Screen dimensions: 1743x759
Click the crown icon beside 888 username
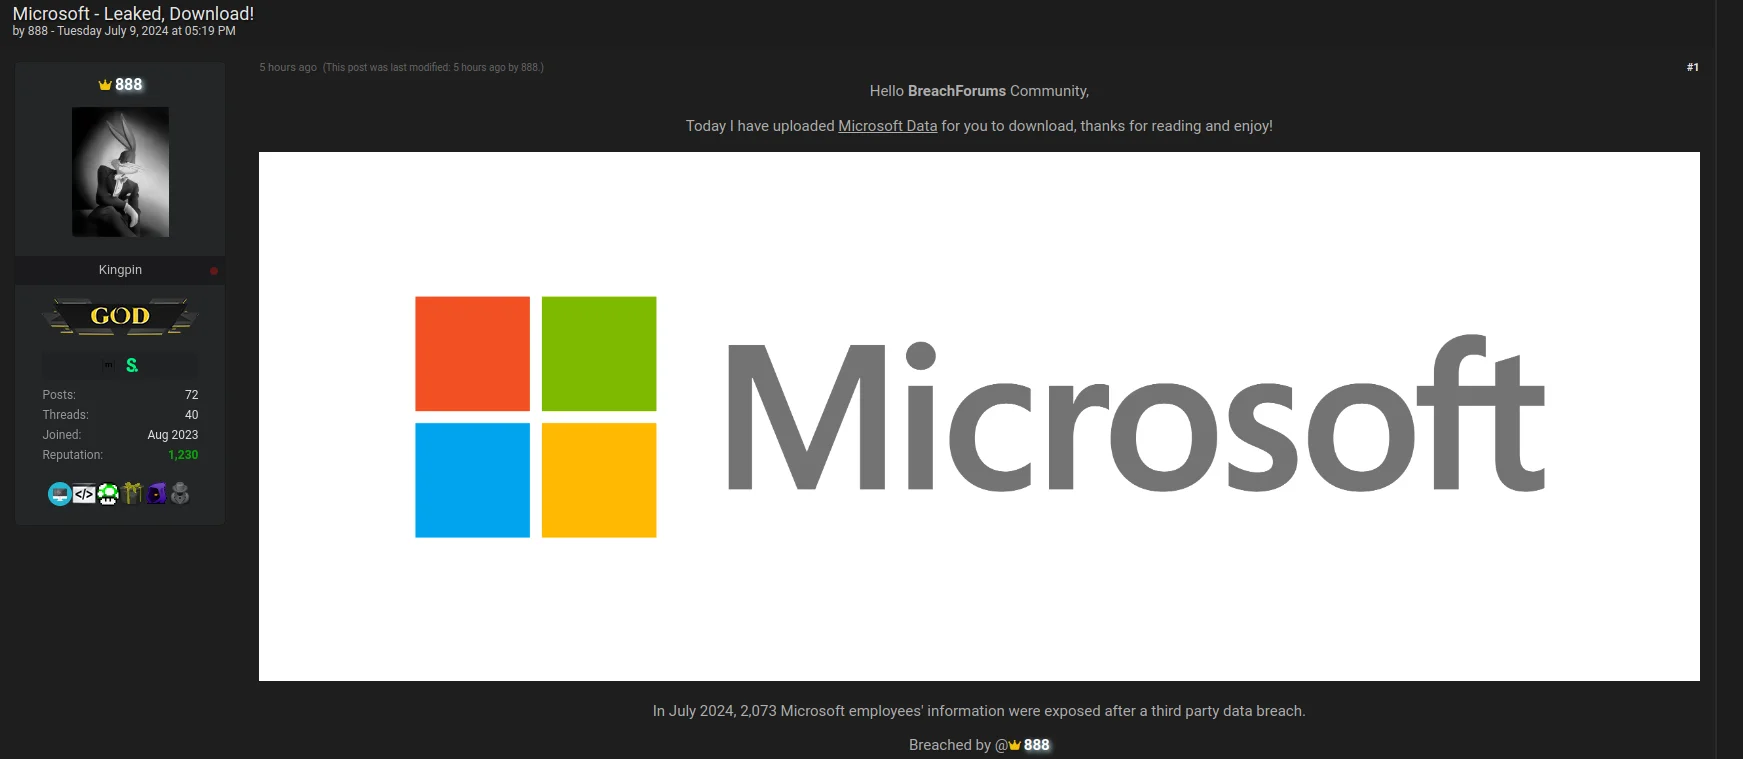tap(105, 85)
